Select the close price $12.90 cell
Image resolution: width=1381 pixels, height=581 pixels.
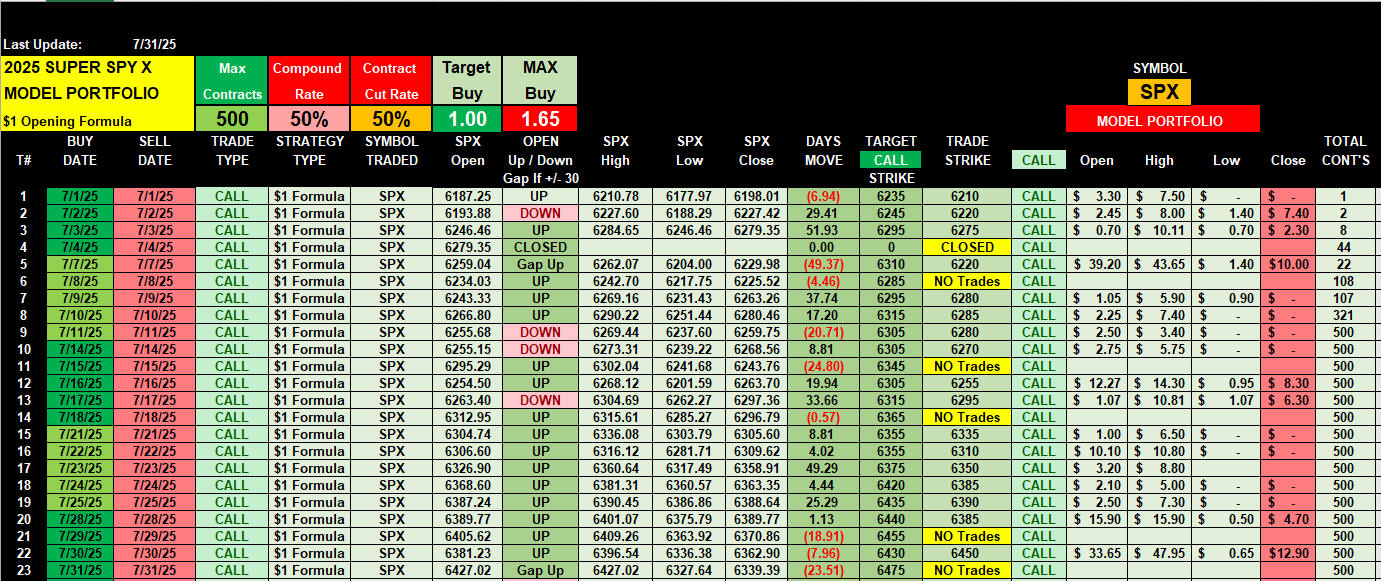(x=1287, y=553)
